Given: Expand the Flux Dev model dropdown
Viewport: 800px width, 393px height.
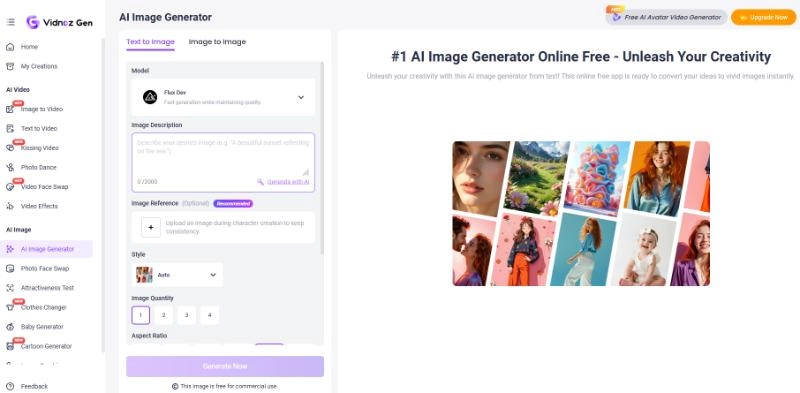Looking at the screenshot, I should tap(223, 97).
